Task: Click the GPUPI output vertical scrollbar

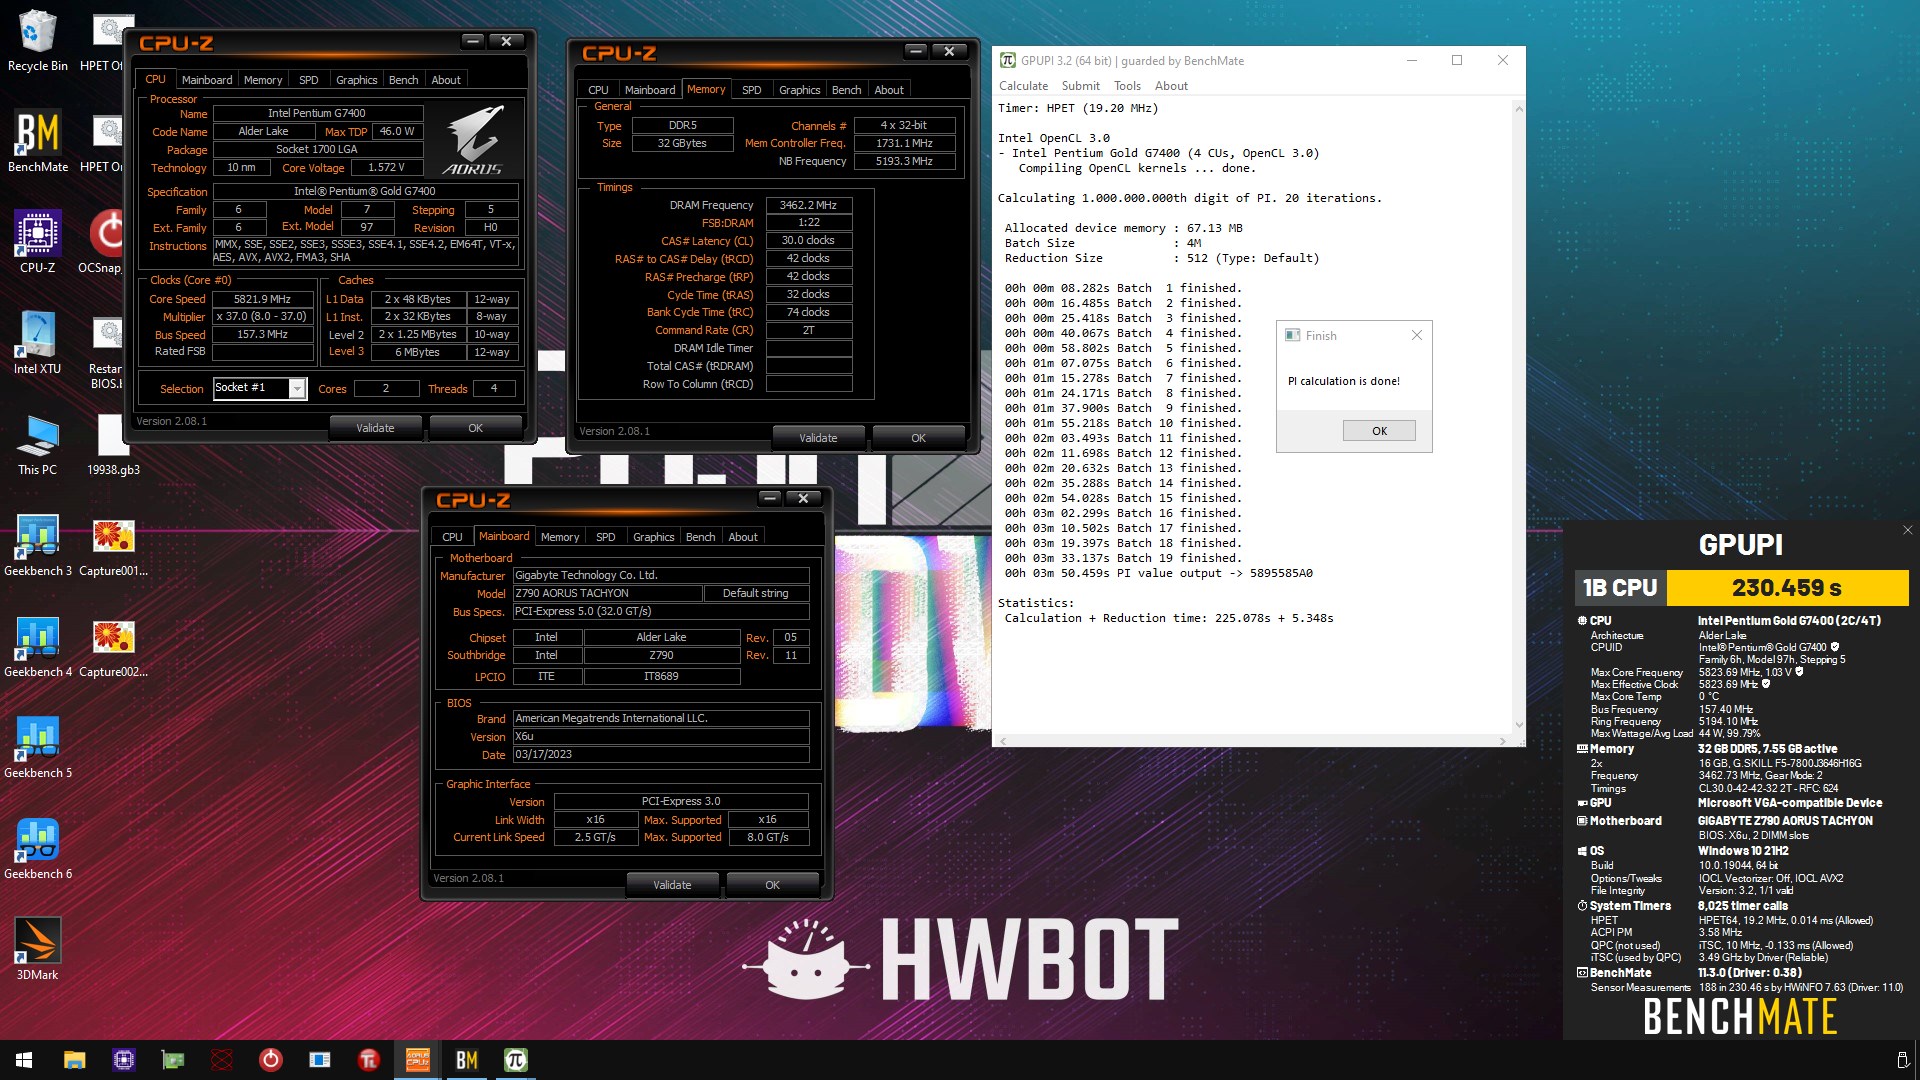Action: click(x=1519, y=417)
